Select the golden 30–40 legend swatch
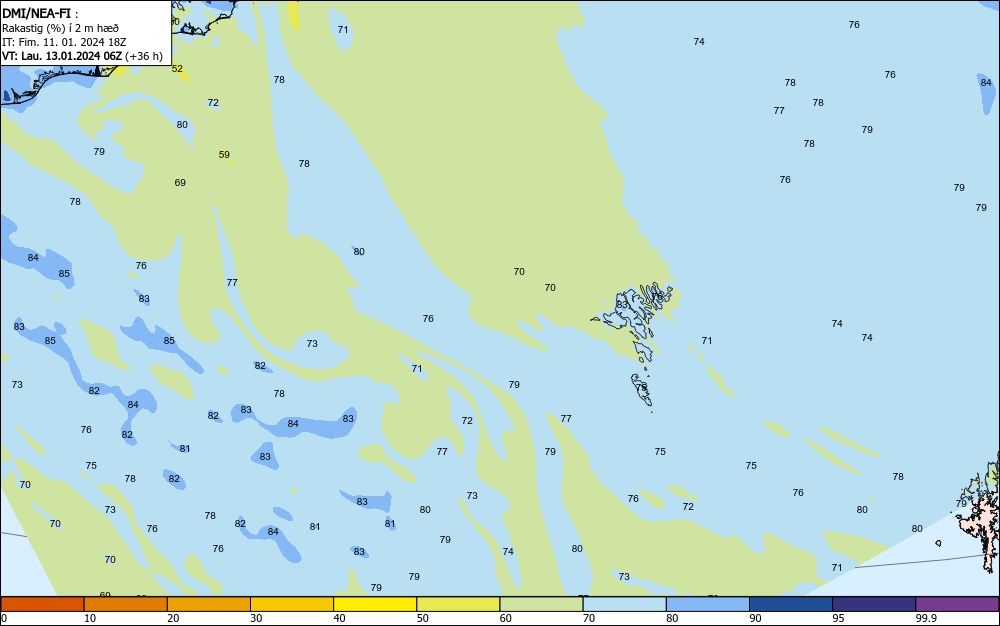Viewport: 1000px width, 626px height. pyautogui.click(x=292, y=604)
